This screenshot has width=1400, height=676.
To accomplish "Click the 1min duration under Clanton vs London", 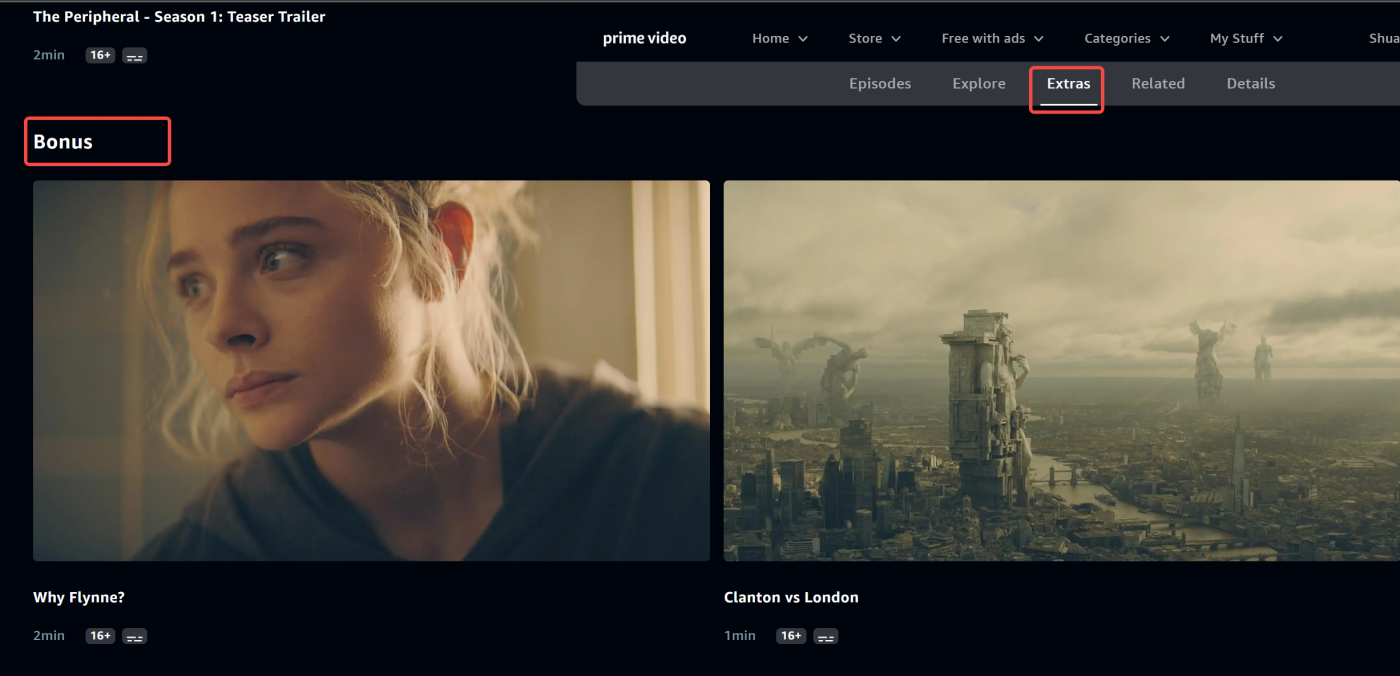I will tap(740, 636).
